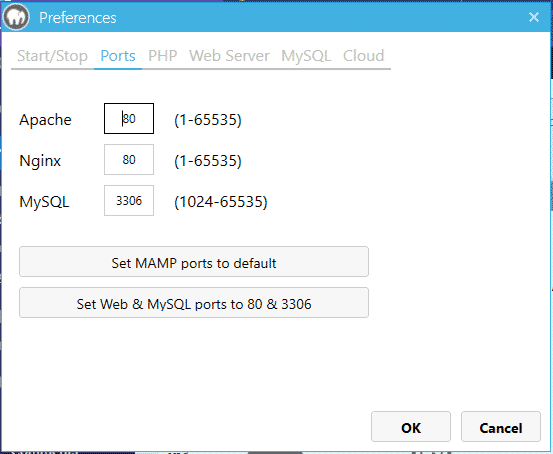Switch to the Cloud tab

364,56
